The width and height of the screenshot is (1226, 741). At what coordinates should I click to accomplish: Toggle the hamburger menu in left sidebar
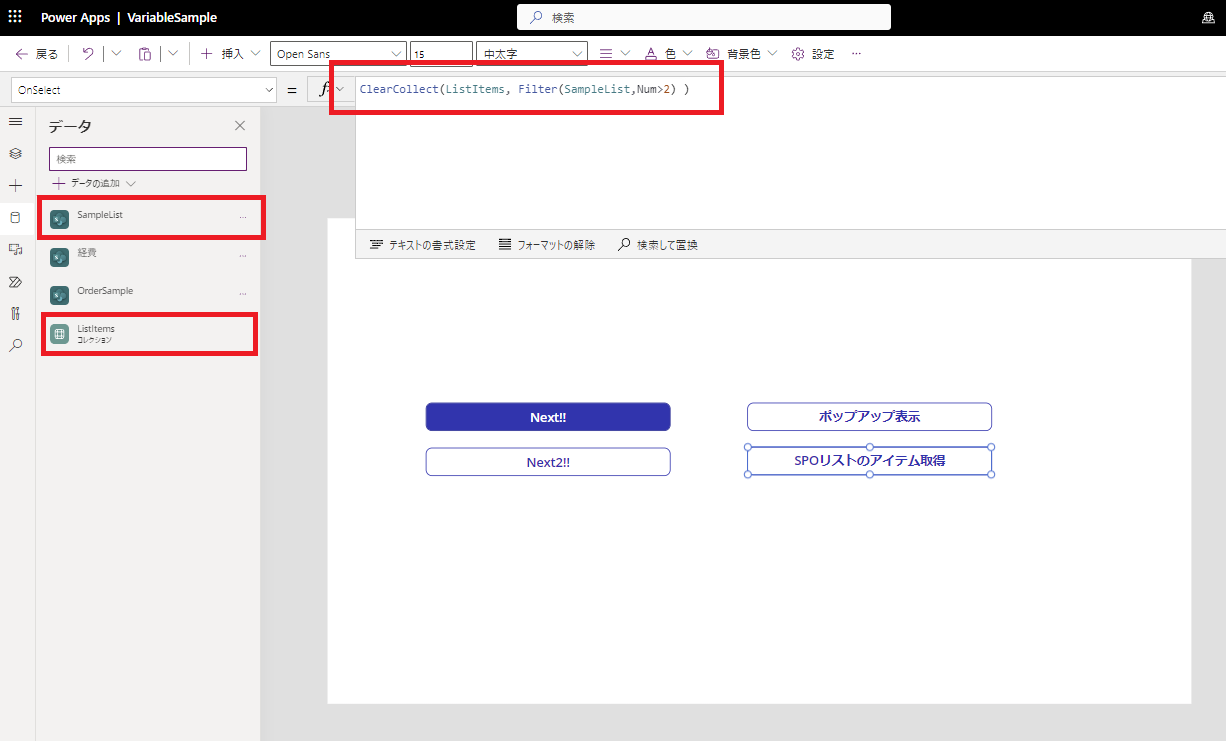pyautogui.click(x=15, y=121)
